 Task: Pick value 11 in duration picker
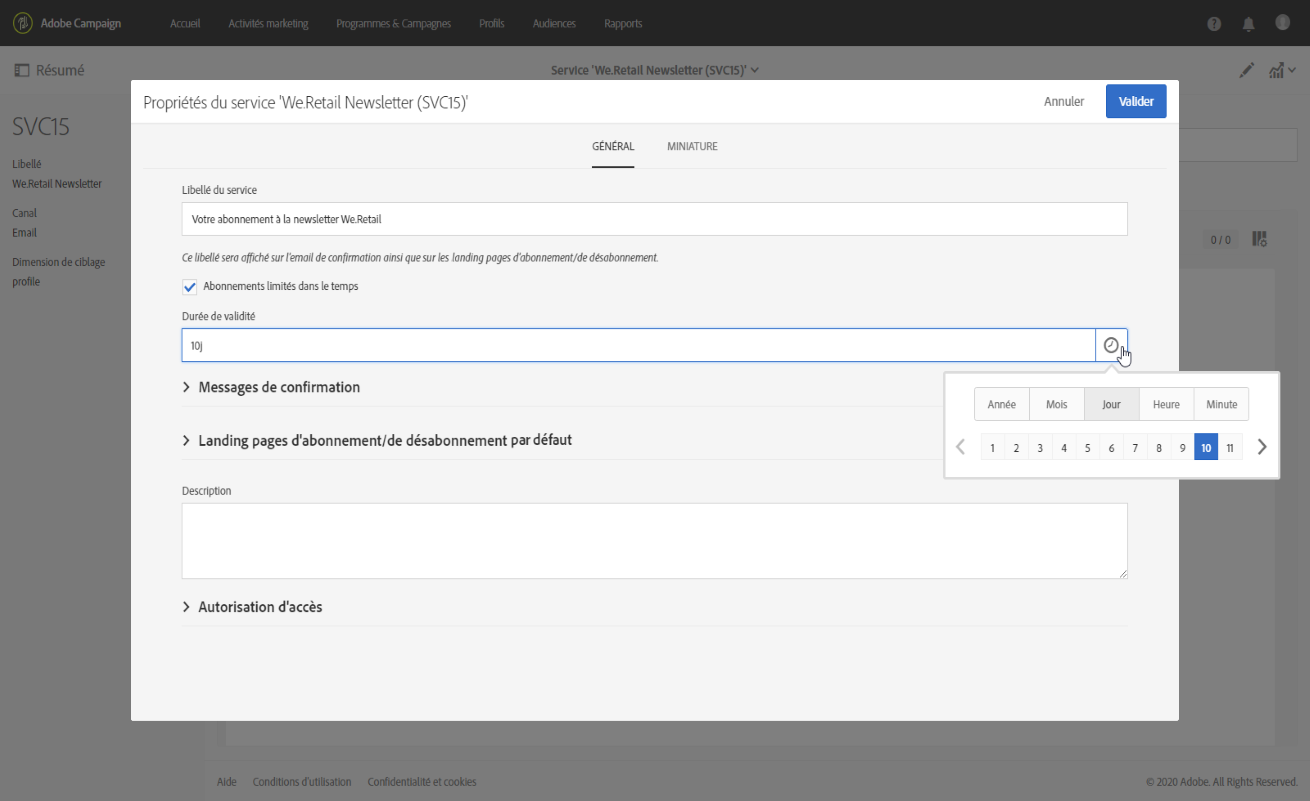point(1230,448)
